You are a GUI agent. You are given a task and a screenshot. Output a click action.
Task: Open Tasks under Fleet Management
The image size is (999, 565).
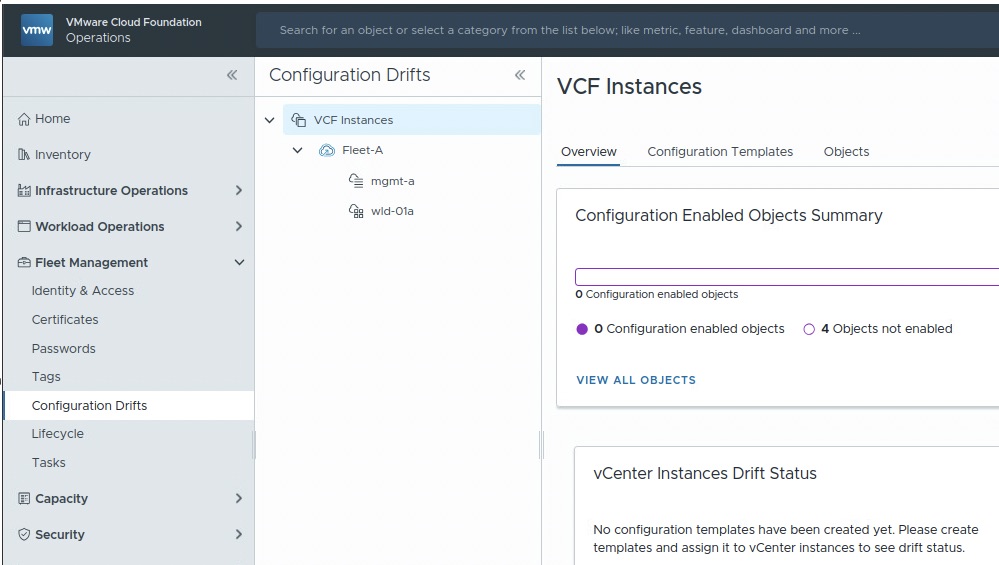coord(48,462)
